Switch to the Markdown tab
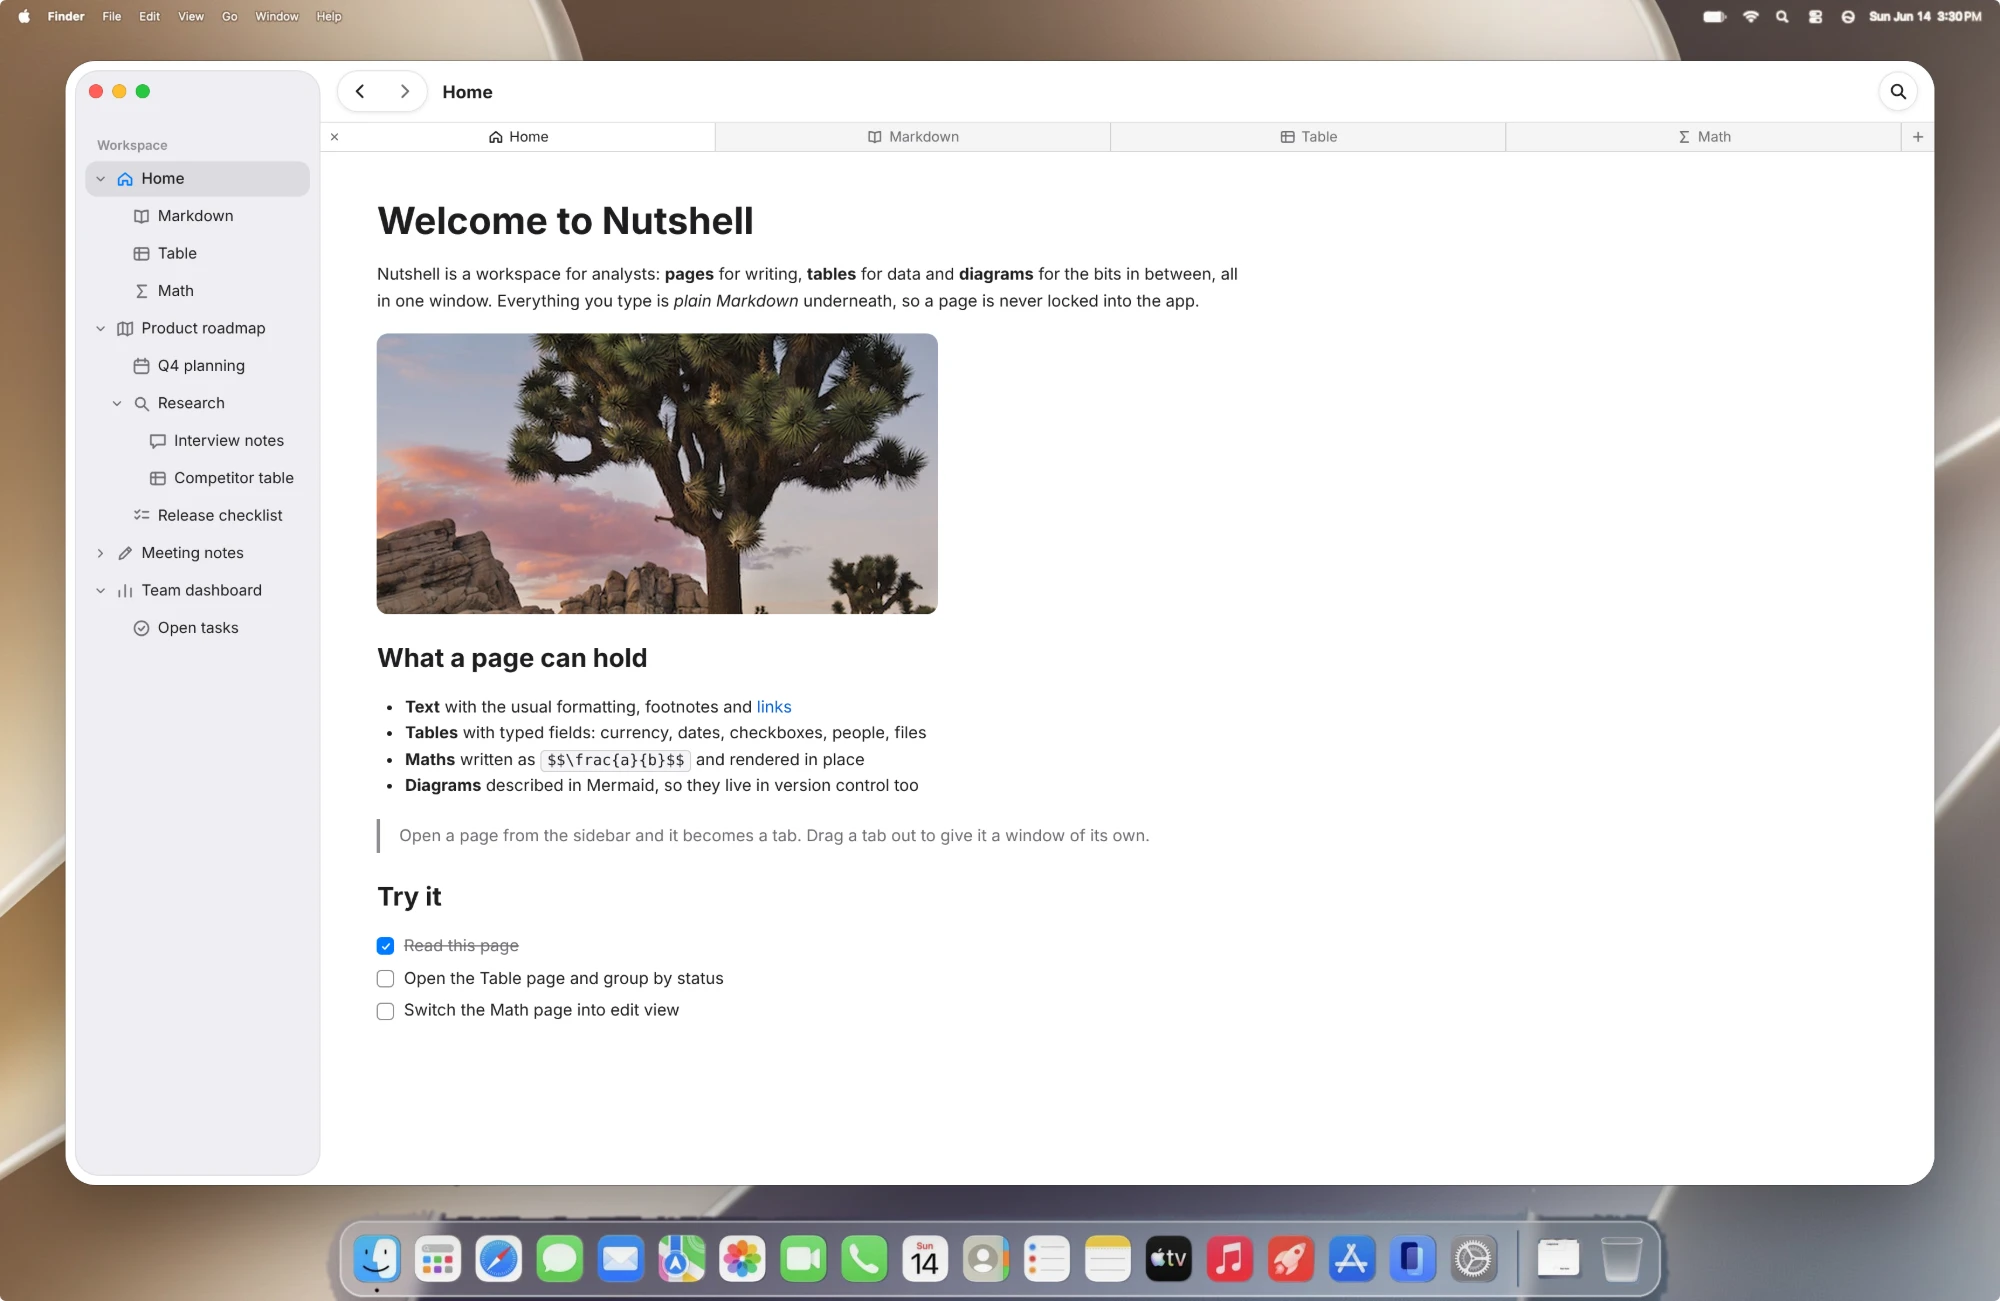The image size is (2000, 1301). [x=912, y=137]
